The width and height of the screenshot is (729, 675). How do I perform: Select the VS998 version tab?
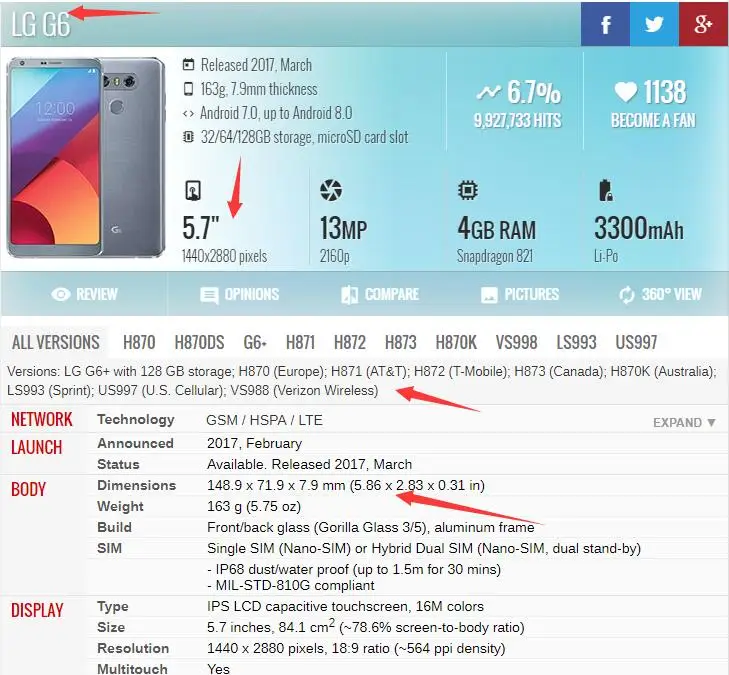517,343
